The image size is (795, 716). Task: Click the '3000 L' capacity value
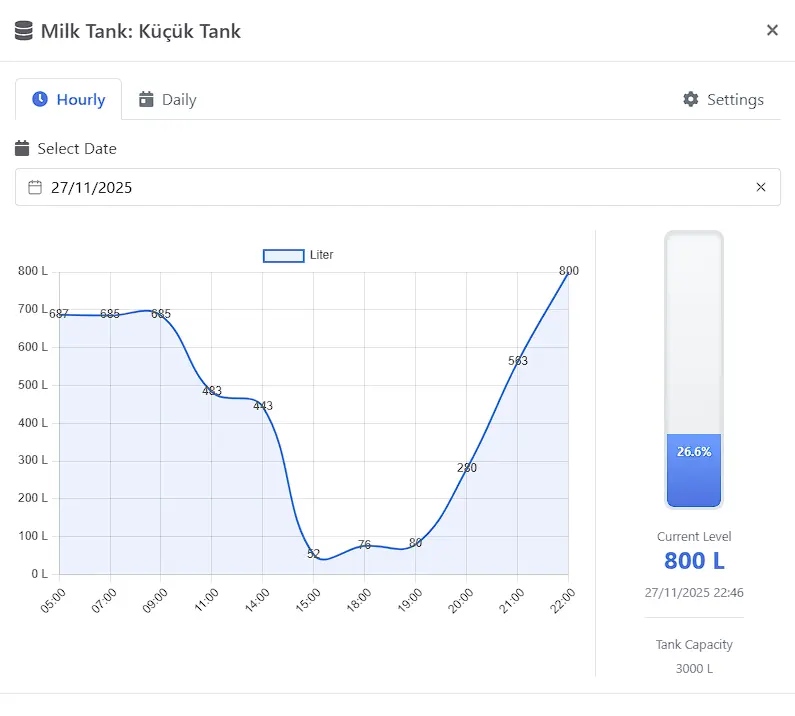coord(694,668)
